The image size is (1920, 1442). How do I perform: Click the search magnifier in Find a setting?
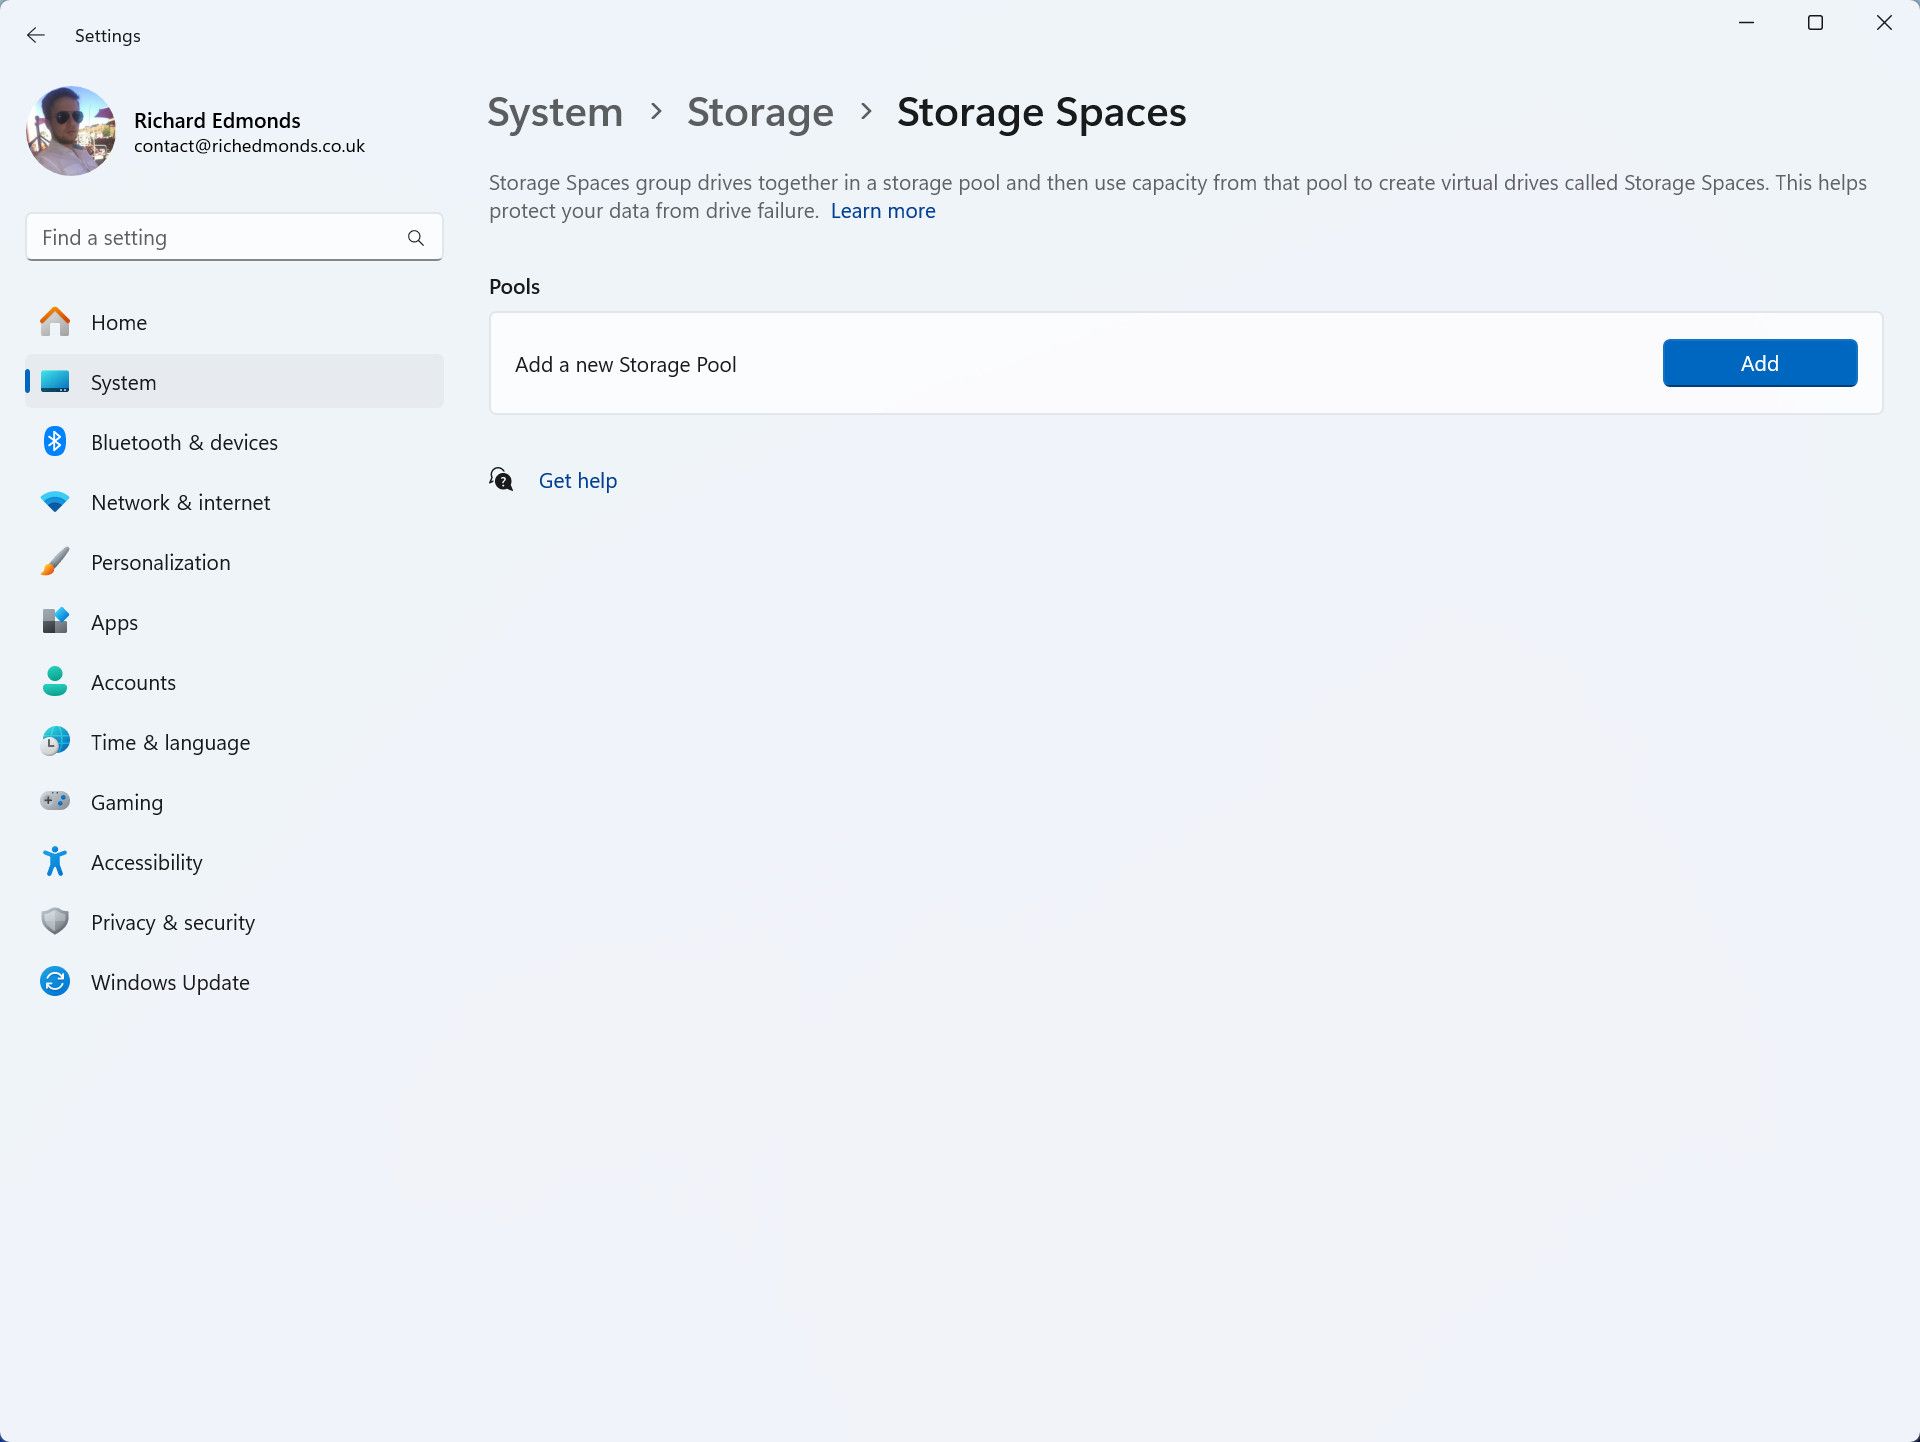415,237
